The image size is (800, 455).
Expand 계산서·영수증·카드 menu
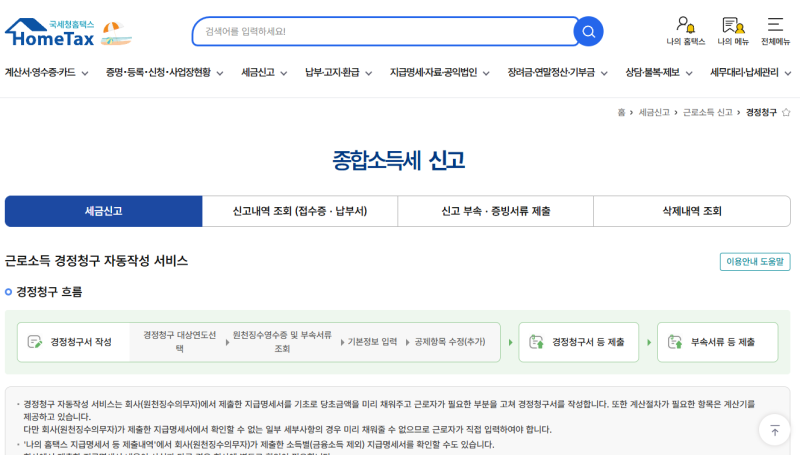click(46, 73)
